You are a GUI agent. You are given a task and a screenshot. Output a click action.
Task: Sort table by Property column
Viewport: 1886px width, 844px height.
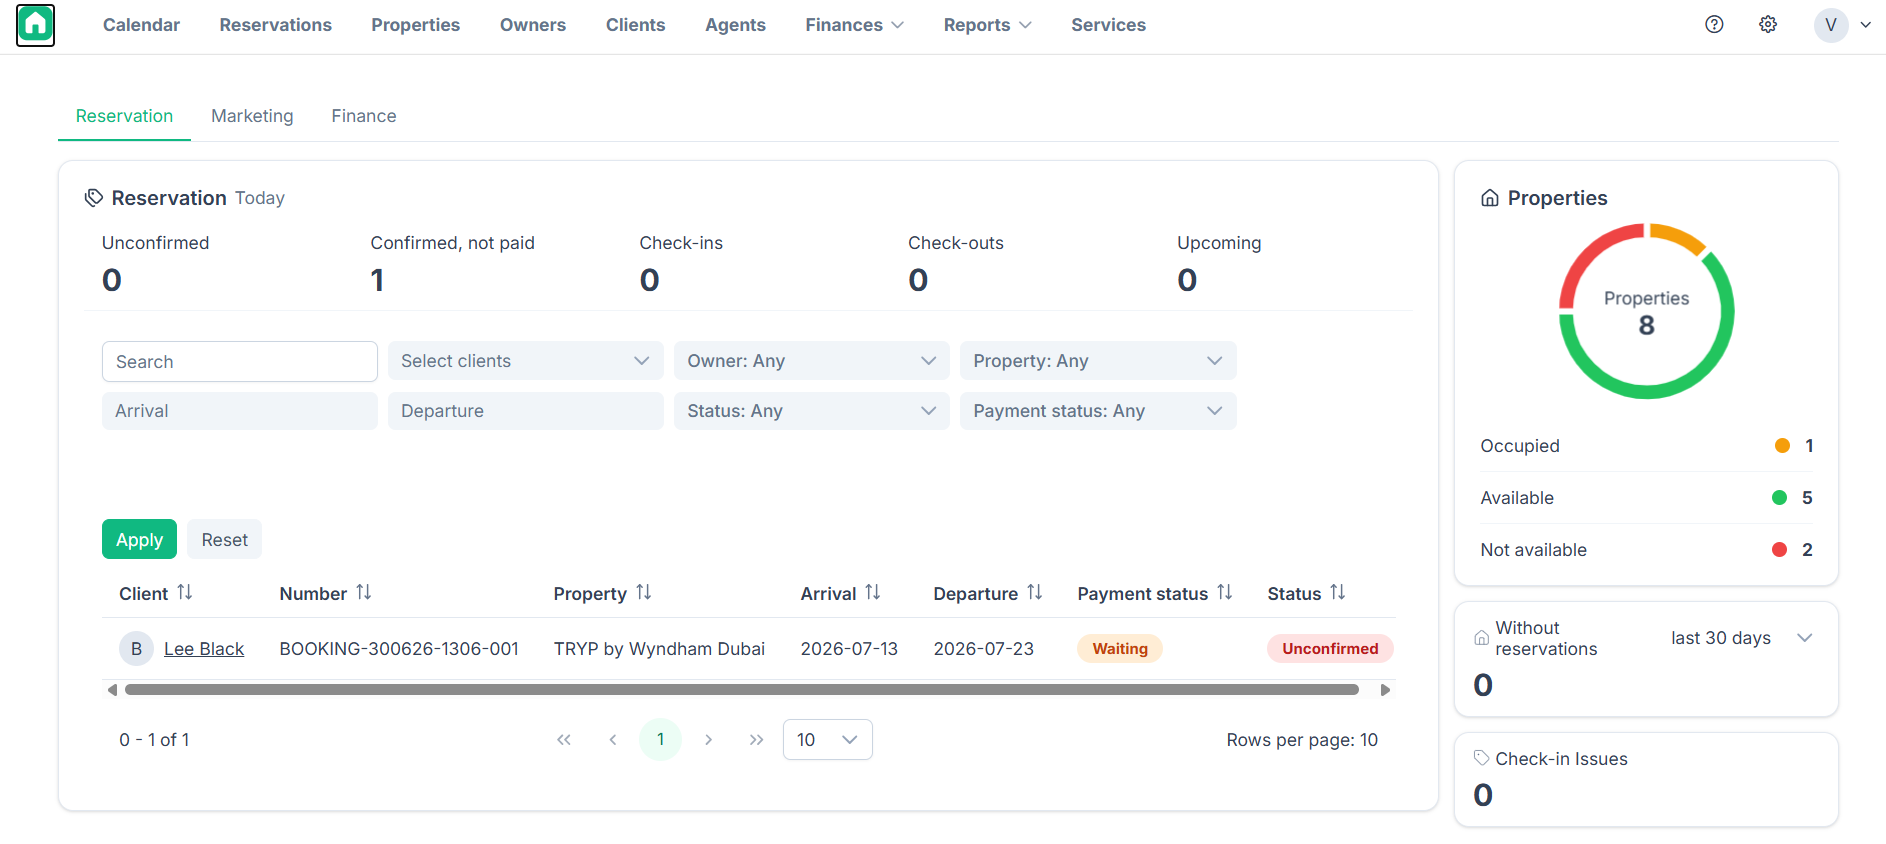[x=644, y=593]
